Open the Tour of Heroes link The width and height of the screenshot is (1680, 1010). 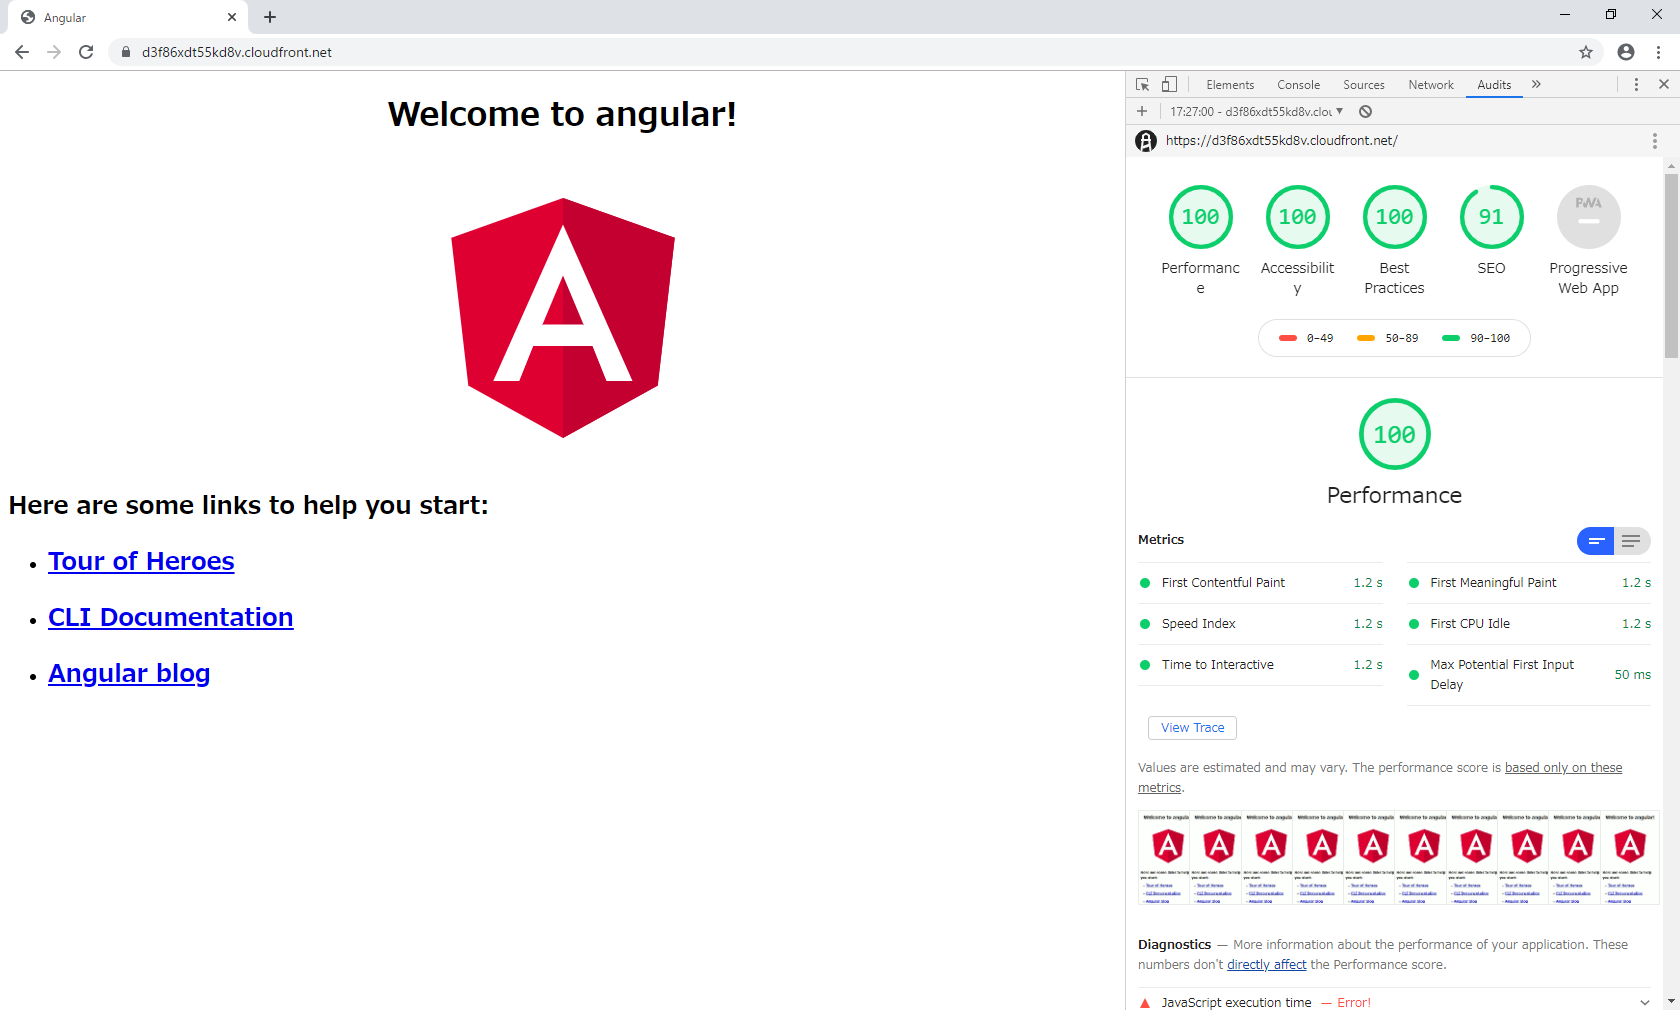click(141, 561)
